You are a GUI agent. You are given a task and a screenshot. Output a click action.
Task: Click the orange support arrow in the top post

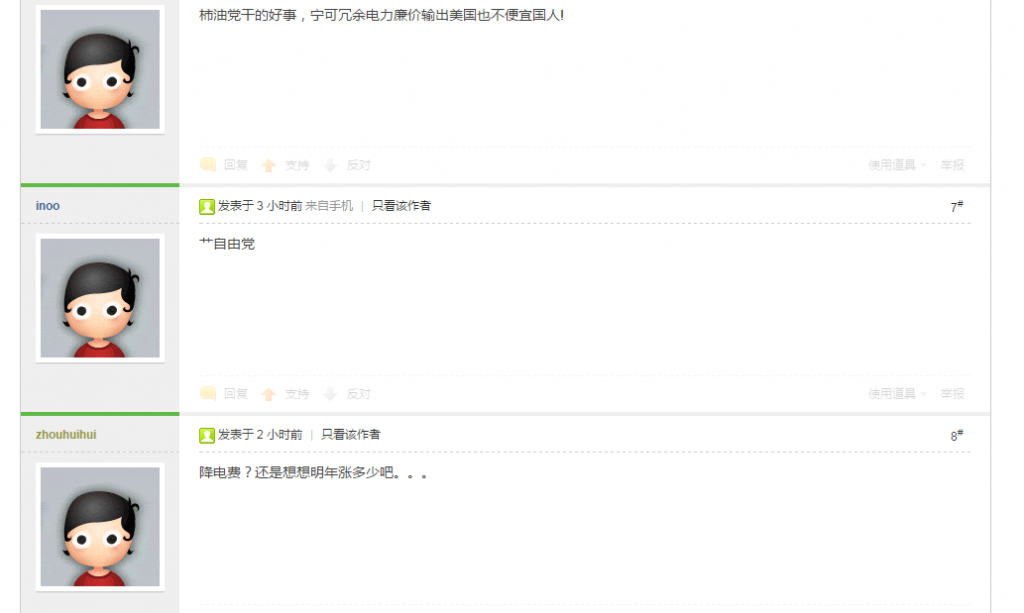pyautogui.click(x=268, y=165)
